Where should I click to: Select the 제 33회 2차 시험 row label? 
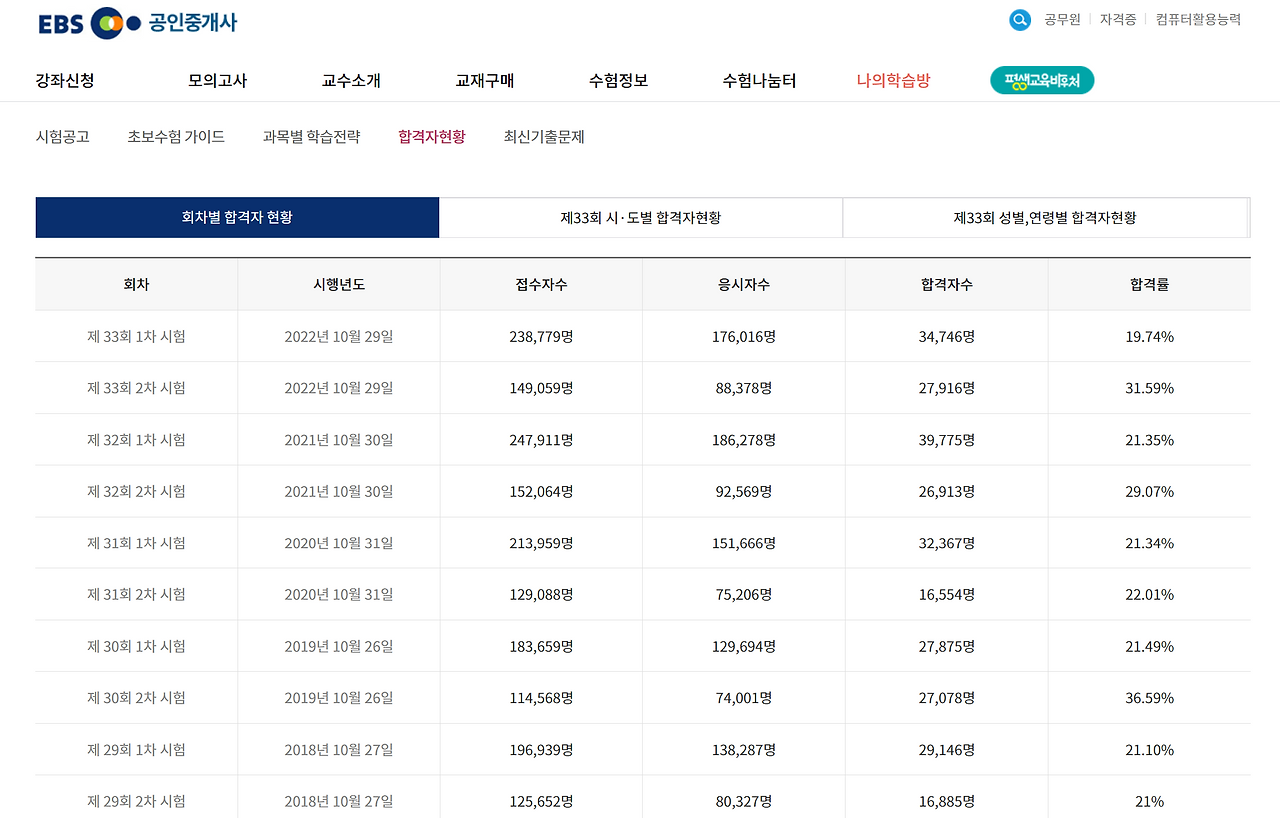coord(136,388)
